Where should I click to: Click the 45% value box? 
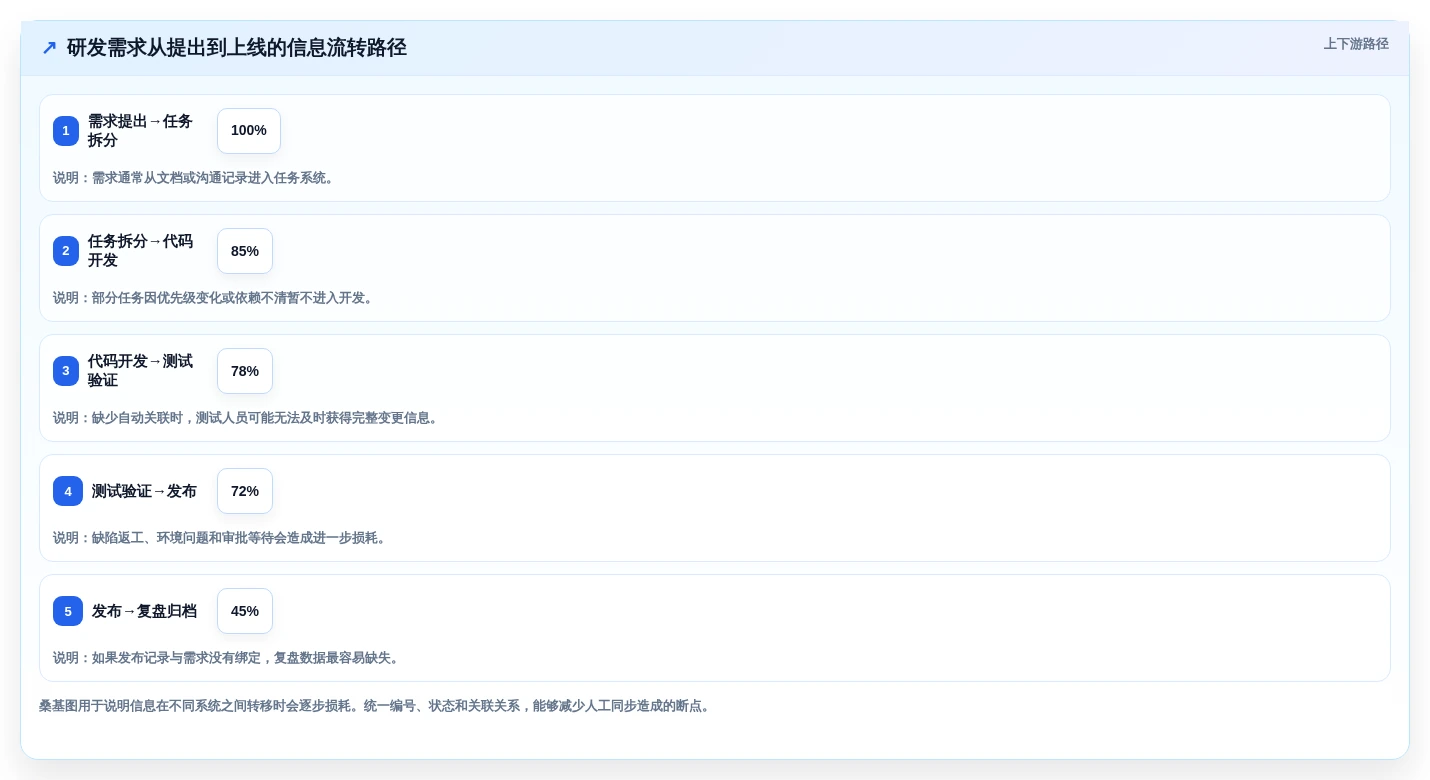tap(245, 611)
